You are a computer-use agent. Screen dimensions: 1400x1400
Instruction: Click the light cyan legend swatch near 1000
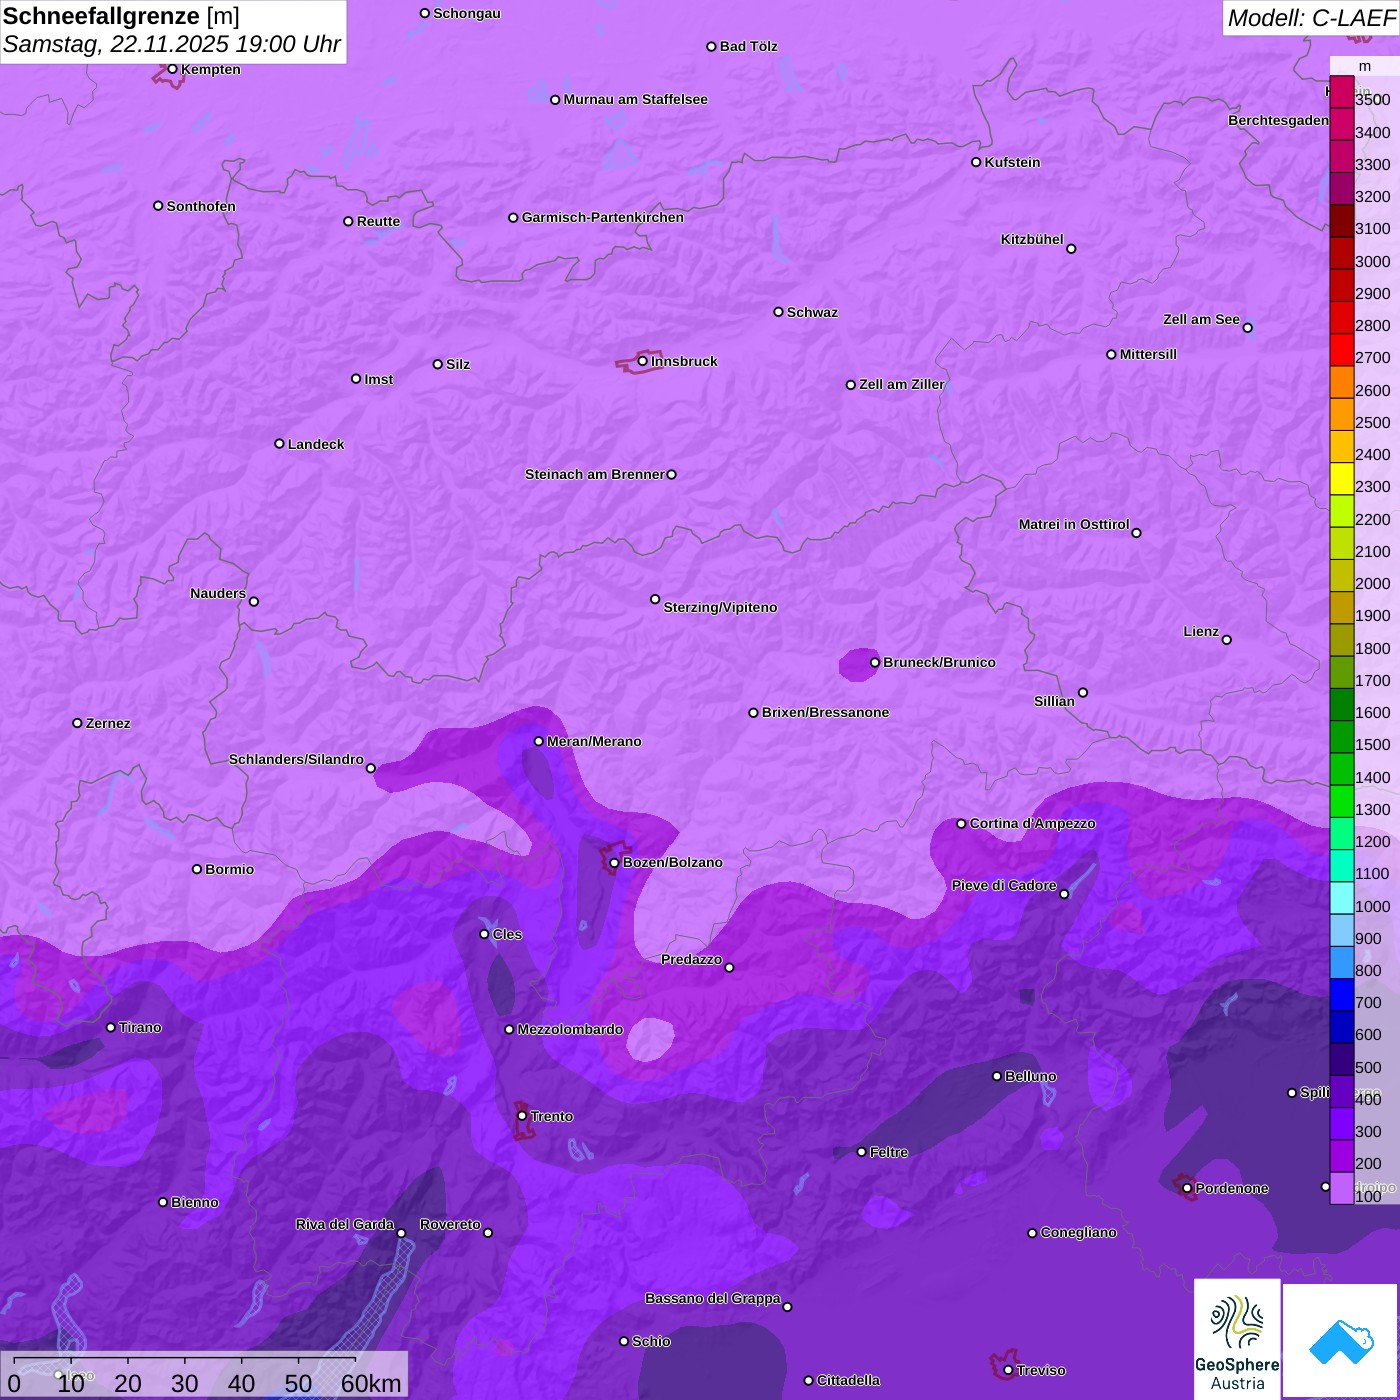[1341, 897]
